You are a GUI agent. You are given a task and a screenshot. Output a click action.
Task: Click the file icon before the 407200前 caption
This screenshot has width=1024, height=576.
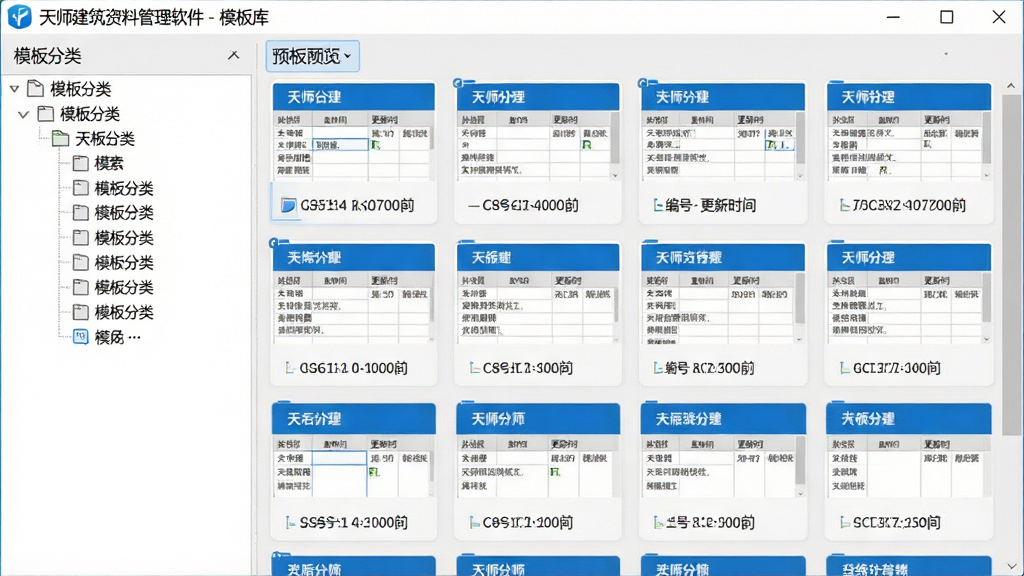tap(844, 206)
